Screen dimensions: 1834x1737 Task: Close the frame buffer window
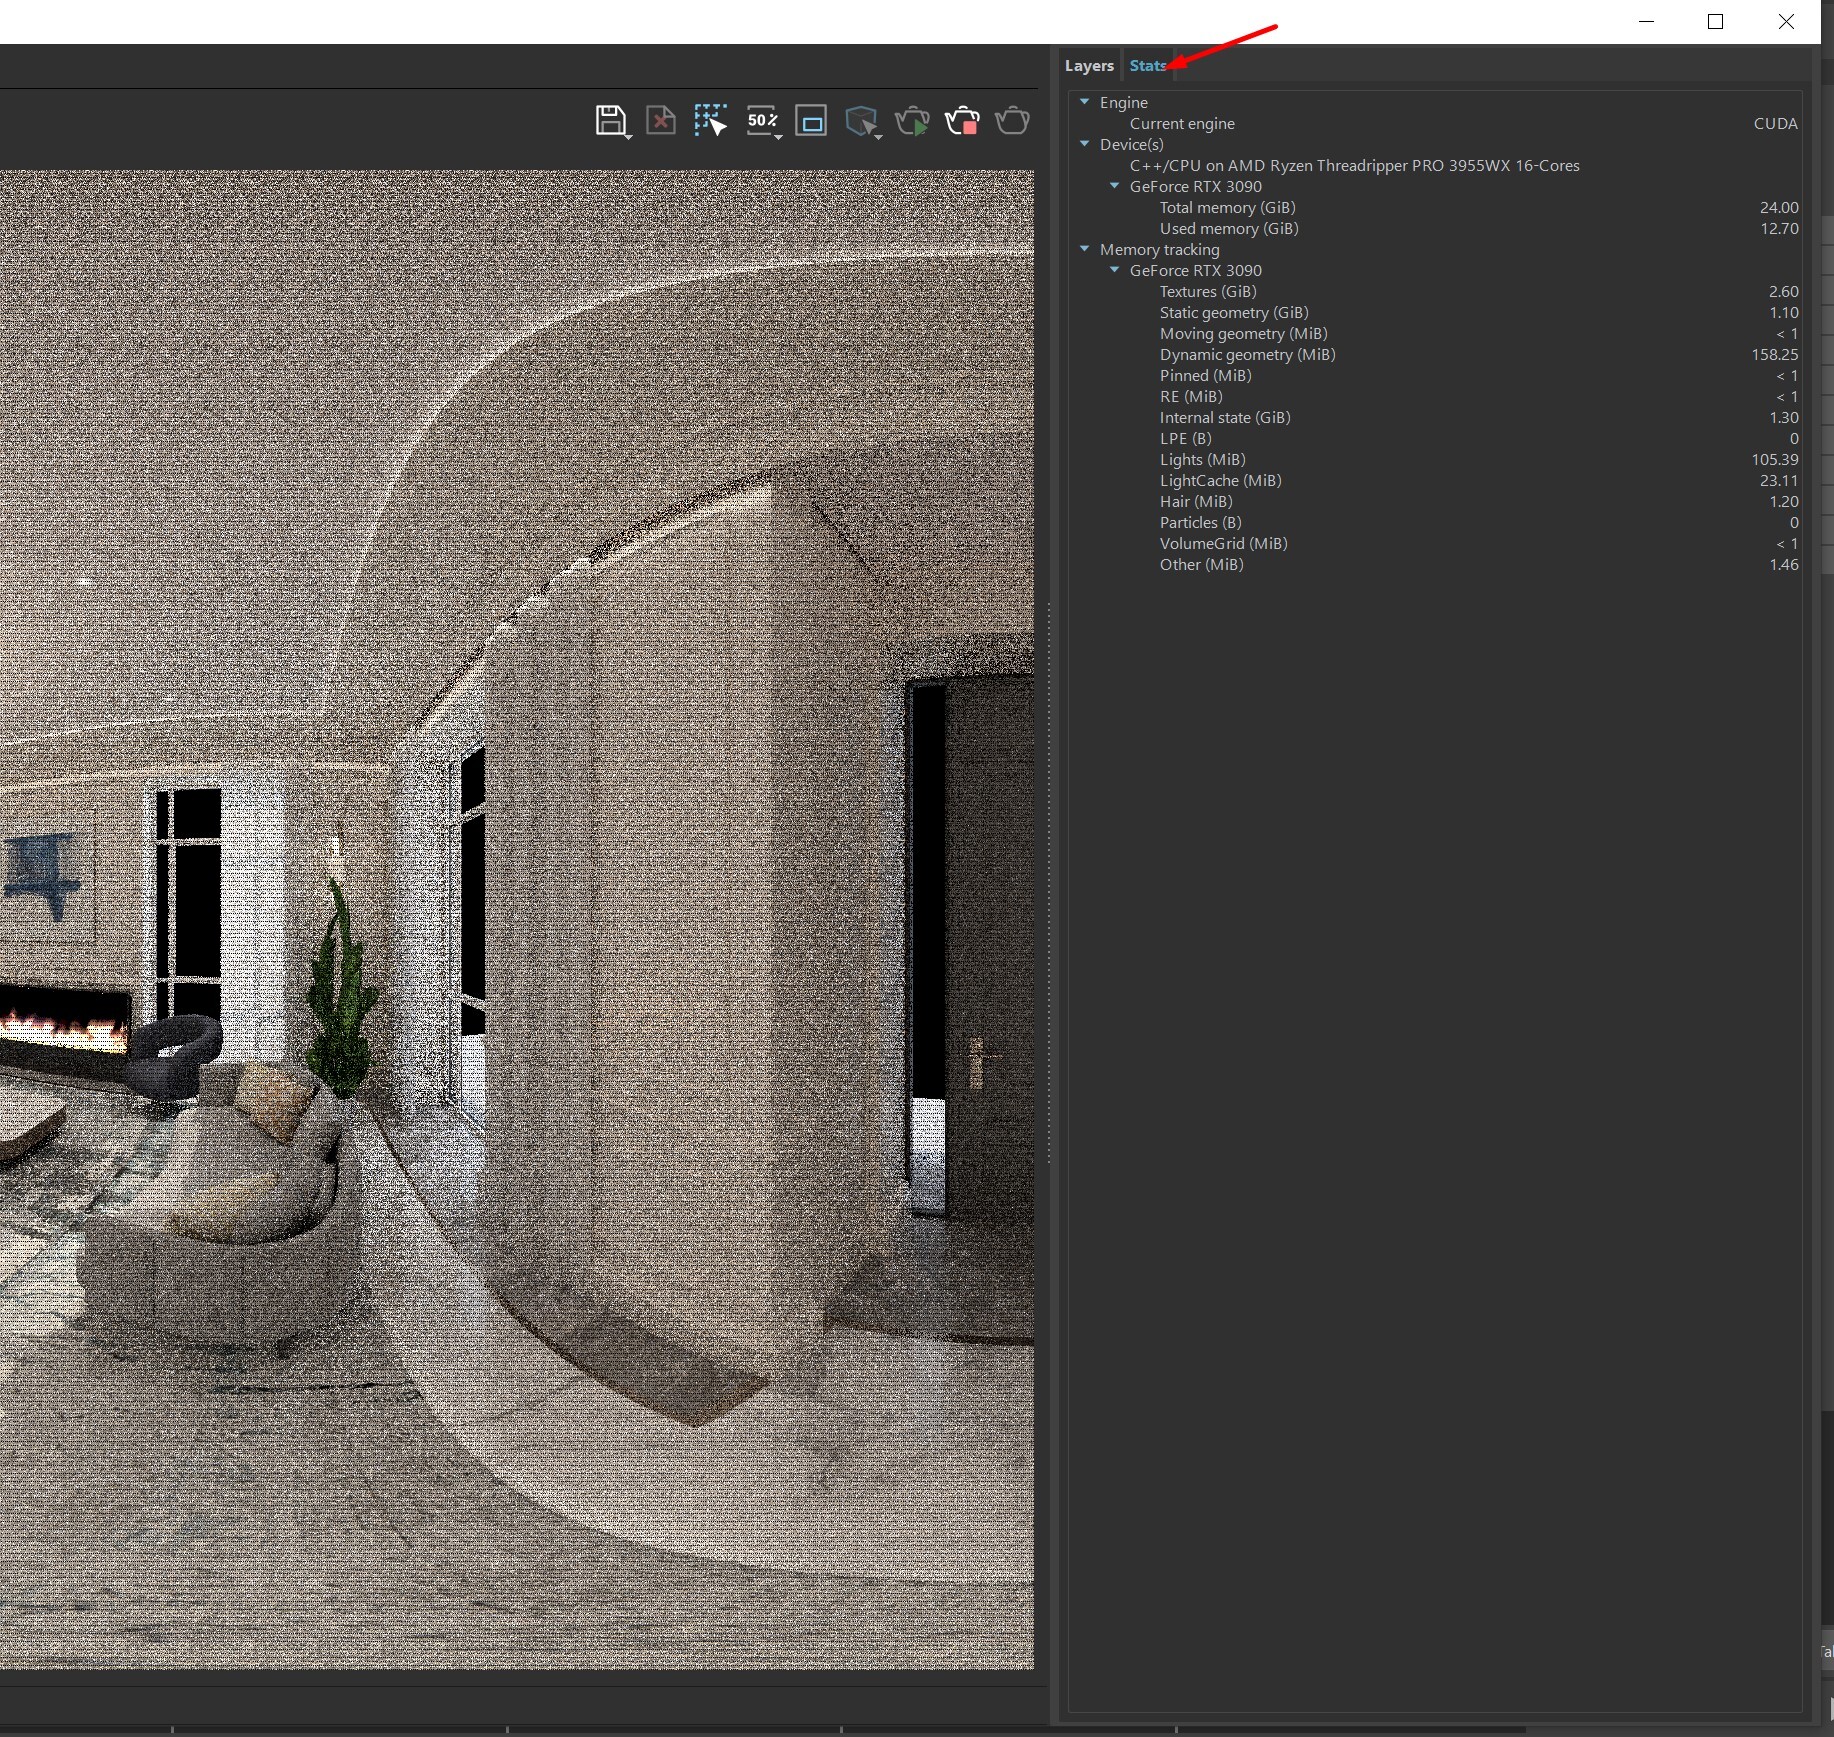(1786, 22)
